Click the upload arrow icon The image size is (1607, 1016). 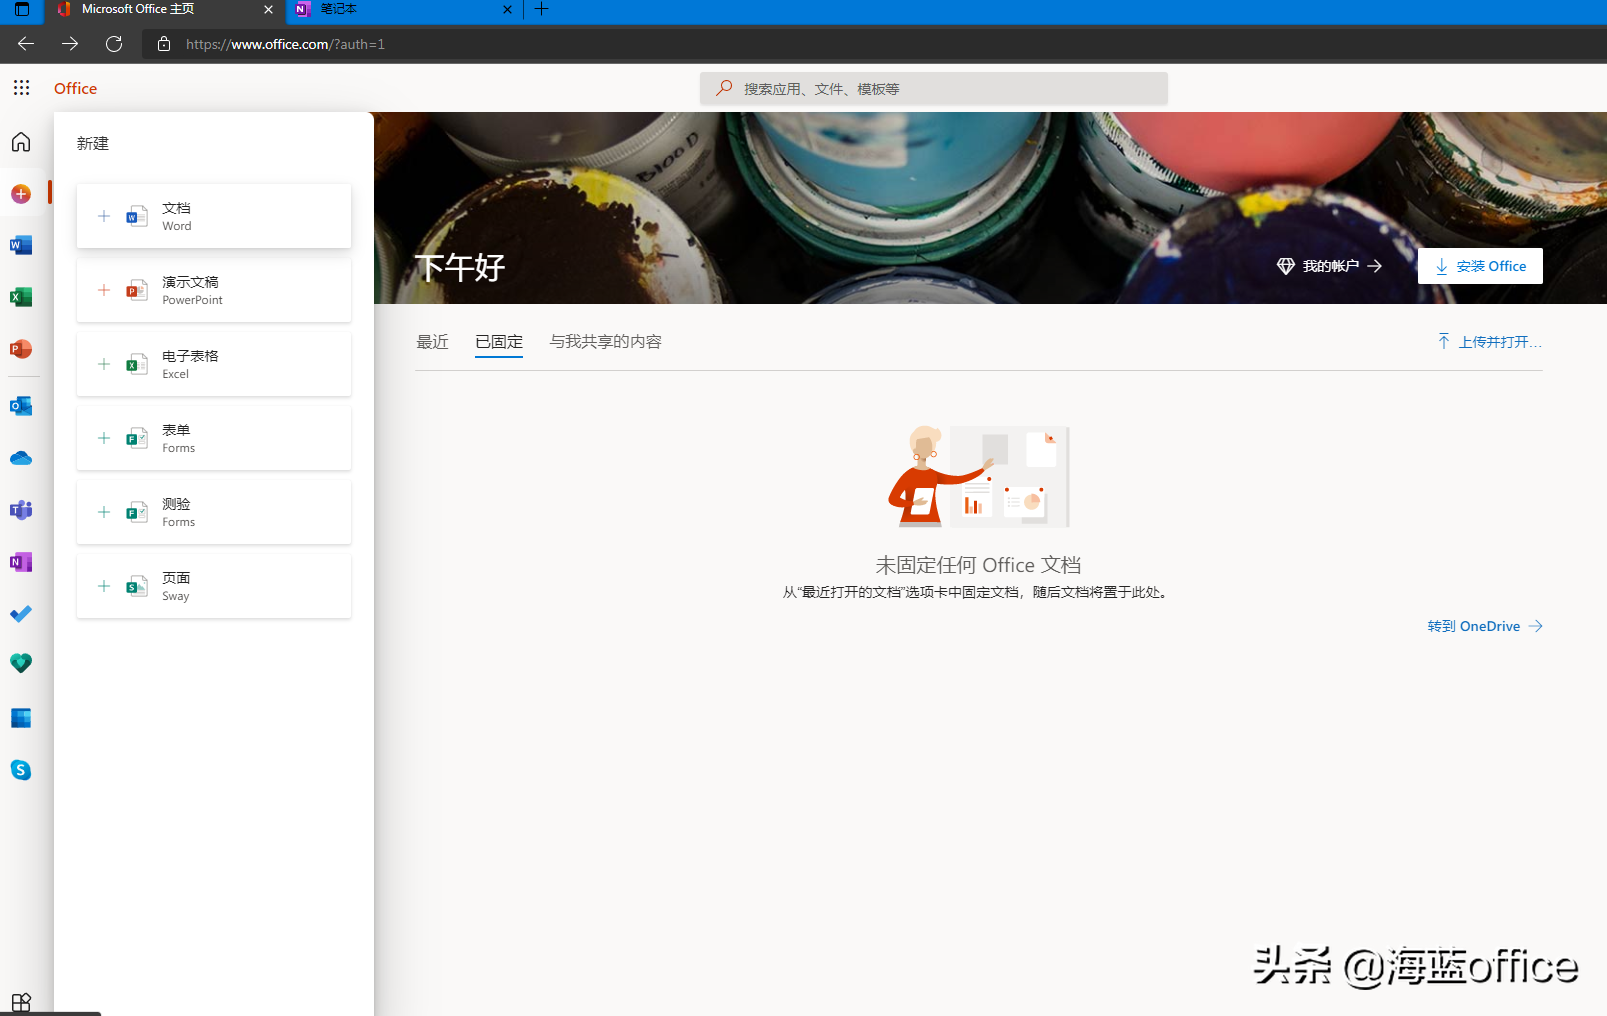(1444, 341)
